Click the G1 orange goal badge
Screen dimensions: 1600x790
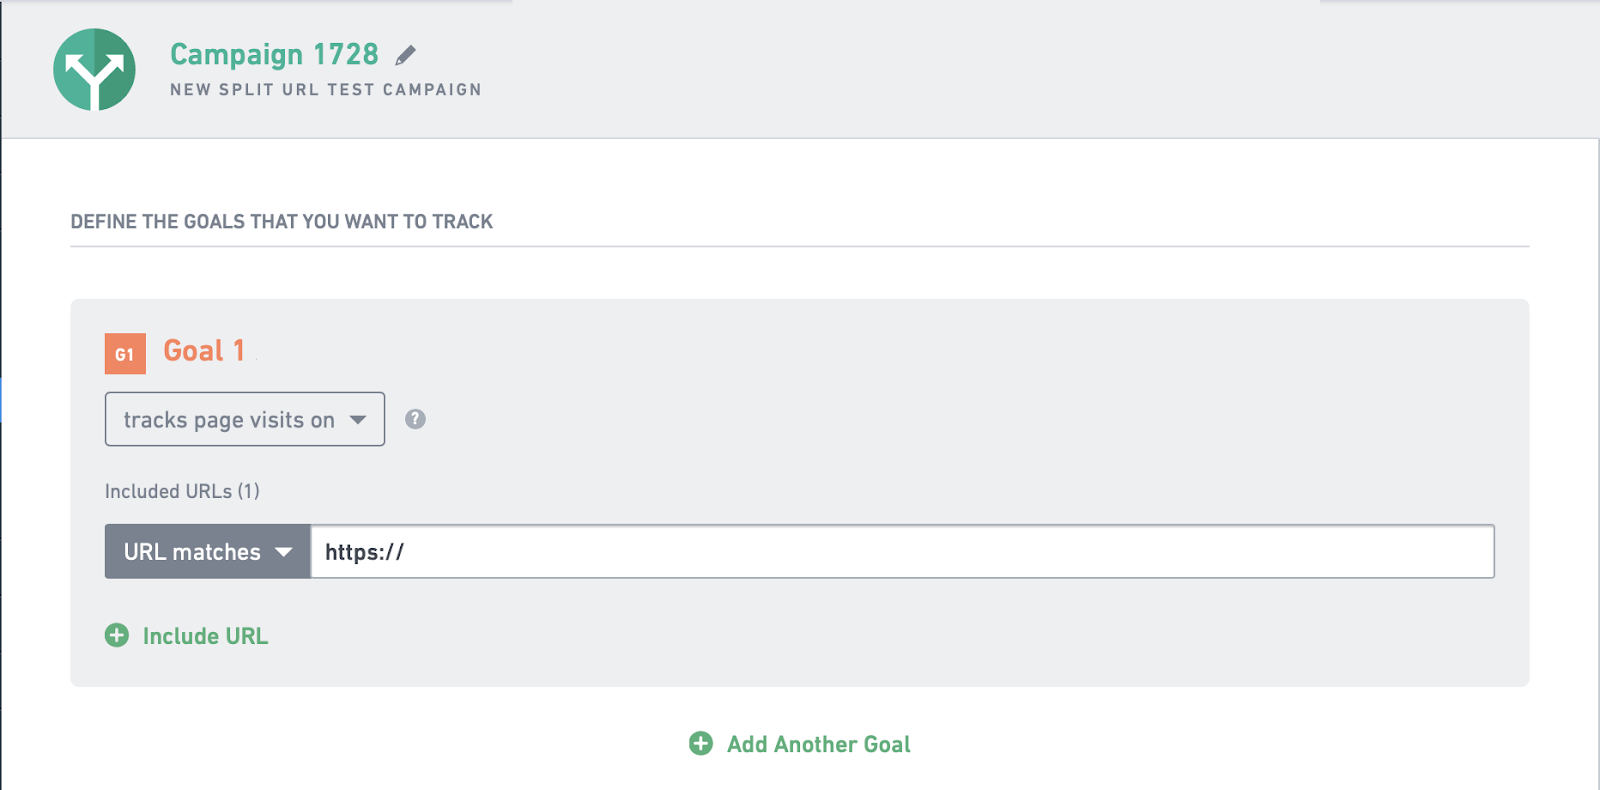[x=125, y=353]
